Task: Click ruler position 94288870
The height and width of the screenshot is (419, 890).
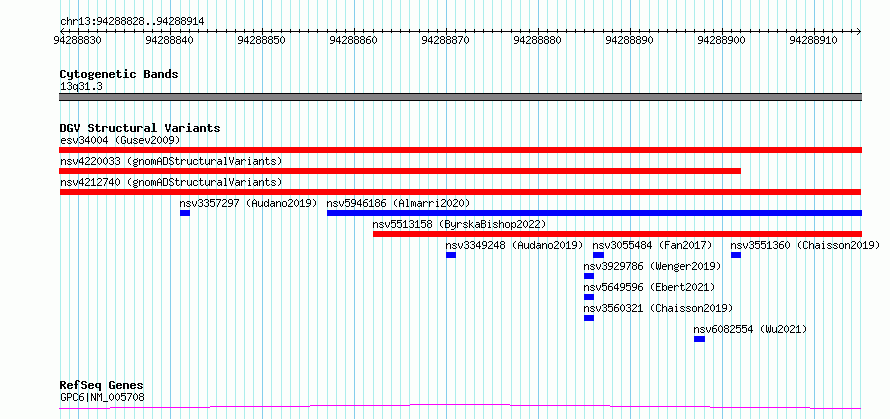Action: (445, 40)
